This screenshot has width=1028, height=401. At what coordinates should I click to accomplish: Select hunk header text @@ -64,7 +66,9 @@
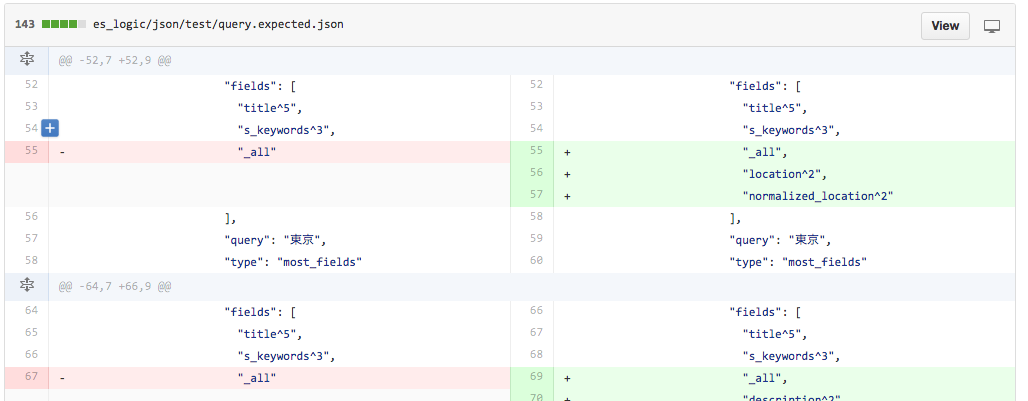point(115,286)
